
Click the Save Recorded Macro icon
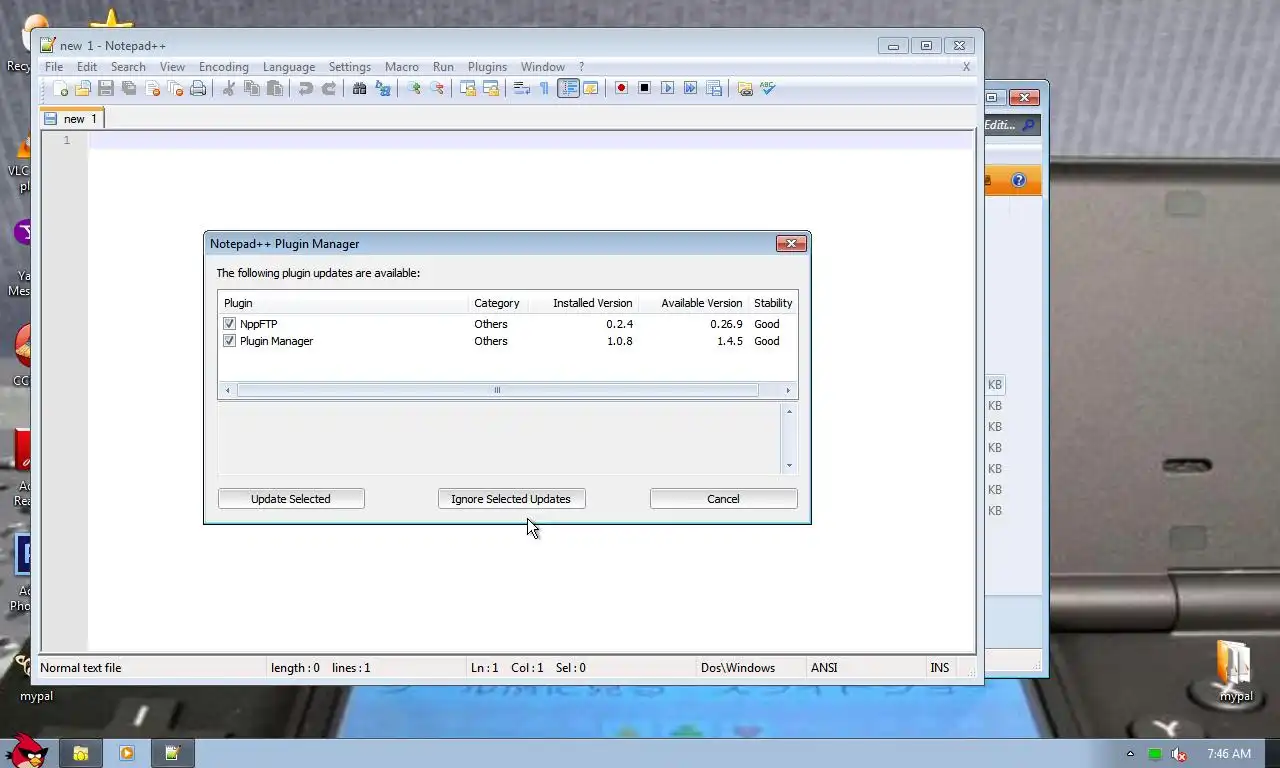tap(713, 88)
